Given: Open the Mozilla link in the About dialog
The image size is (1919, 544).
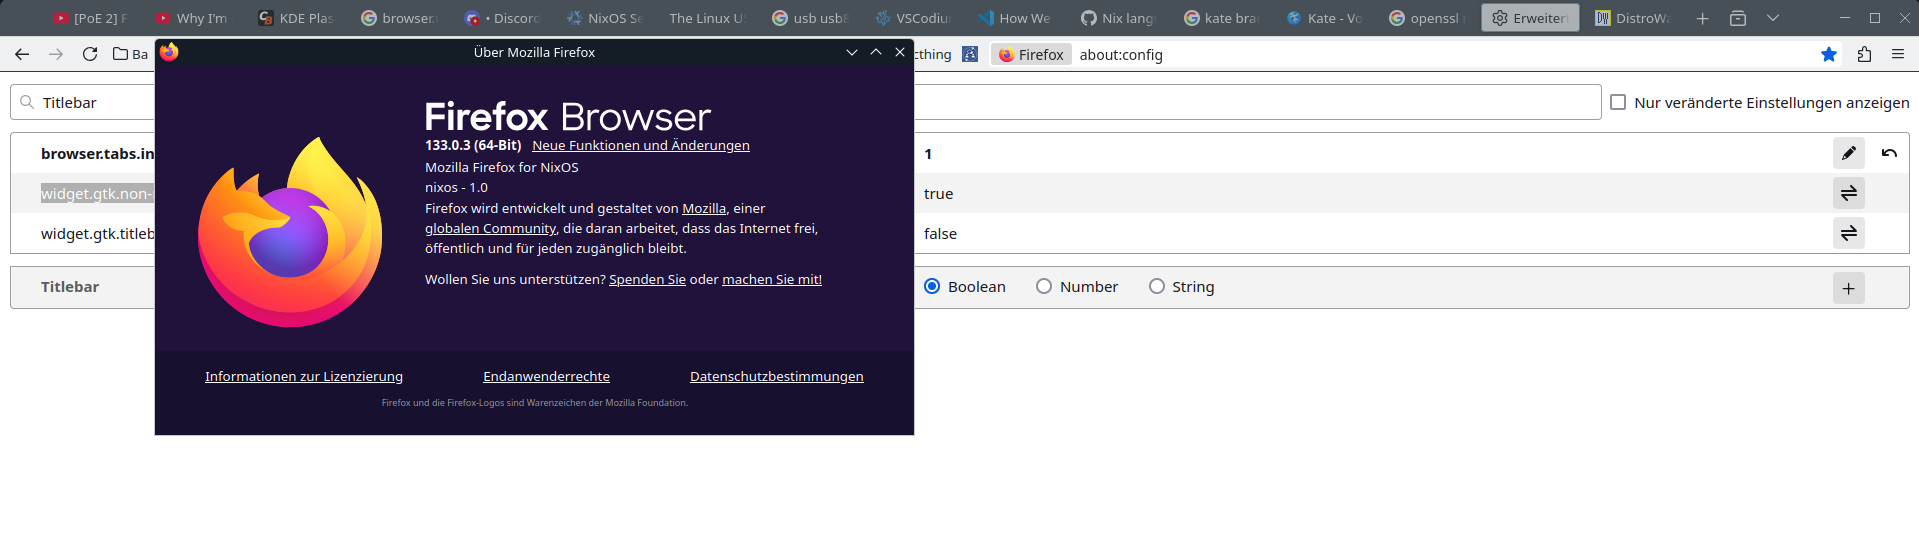Looking at the screenshot, I should 704,208.
